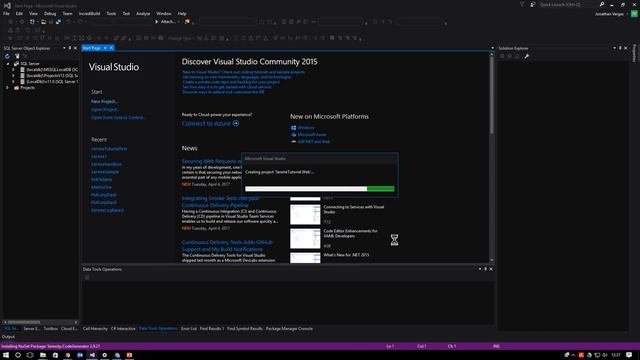Viewport: 640px width, 360px height.
Task: Click the Connect to Azure link
Action: (x=206, y=123)
